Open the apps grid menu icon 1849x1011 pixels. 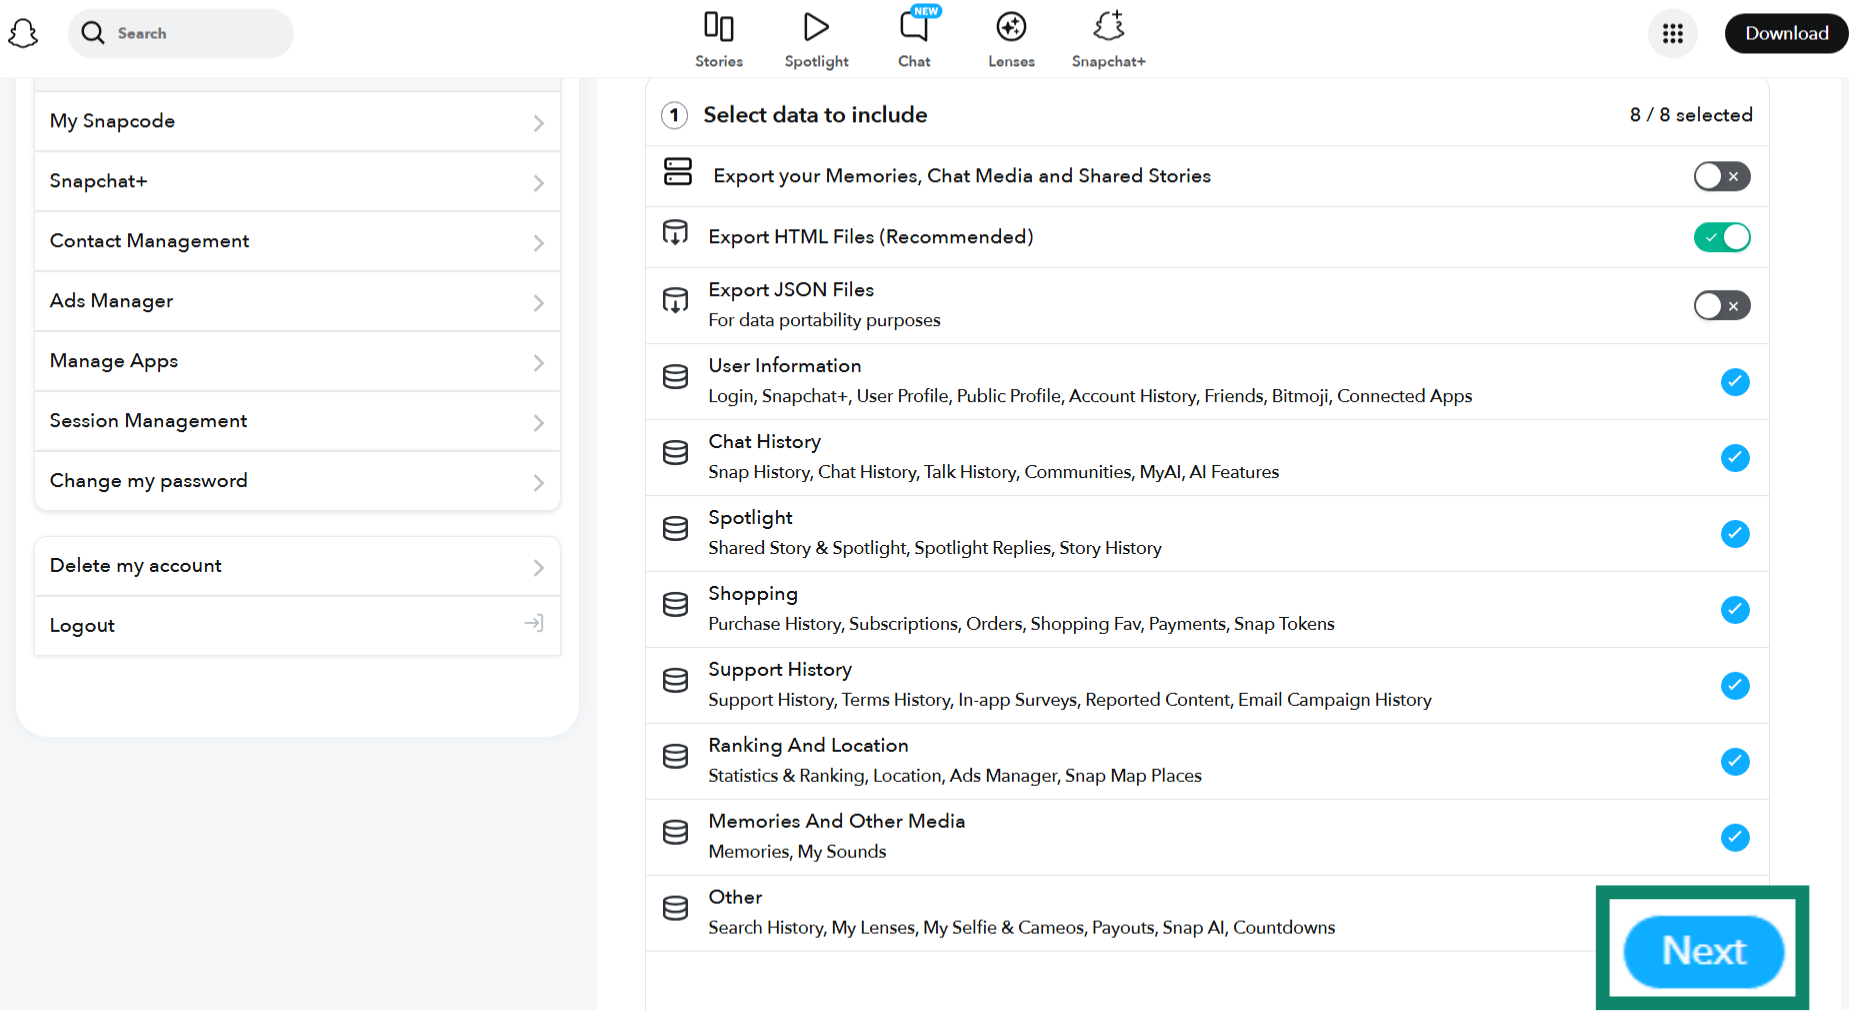[x=1672, y=34]
